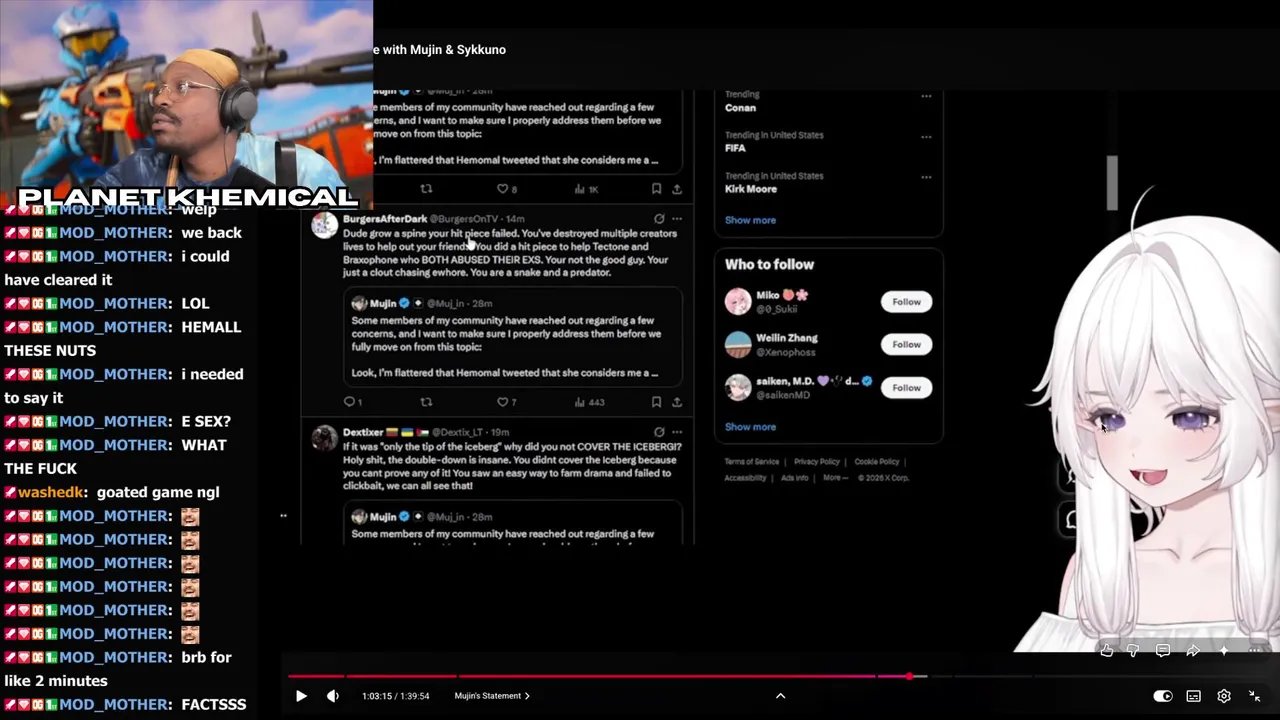View the 443 views analytics on BurgersAfterDark's tweet
Image resolution: width=1280 pixels, height=720 pixels.
[x=590, y=402]
